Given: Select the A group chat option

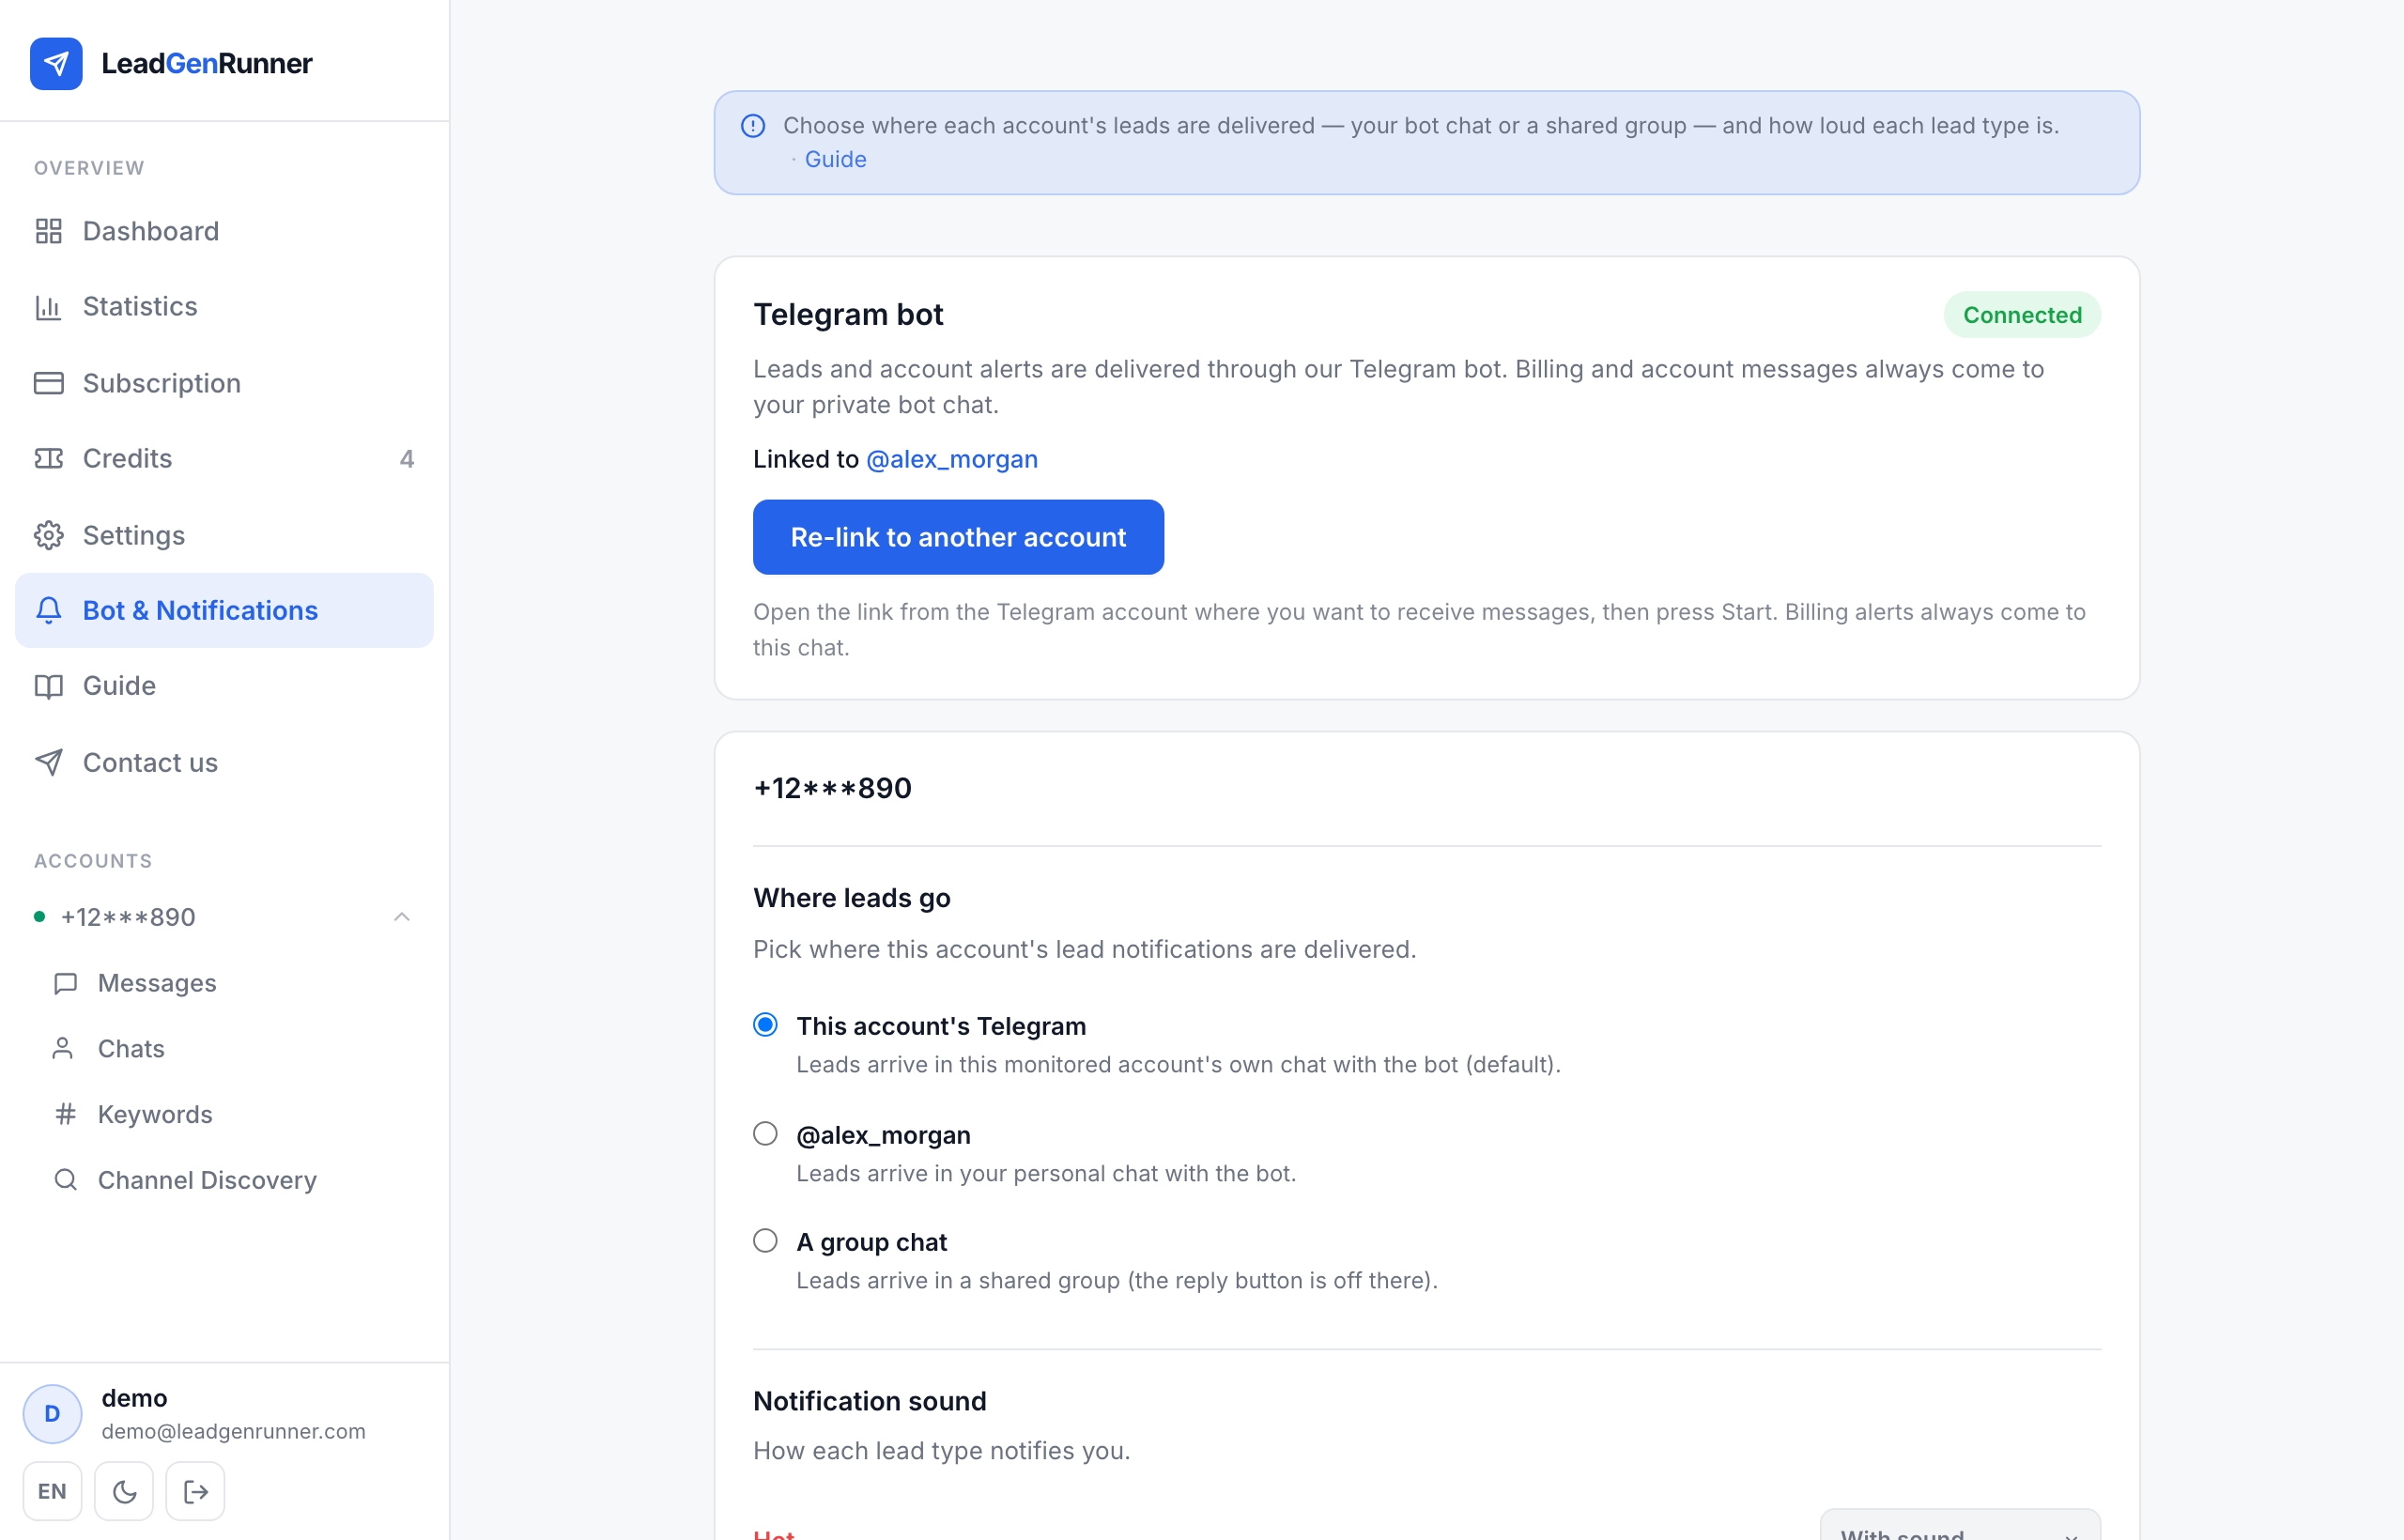Looking at the screenshot, I should pos(765,1241).
